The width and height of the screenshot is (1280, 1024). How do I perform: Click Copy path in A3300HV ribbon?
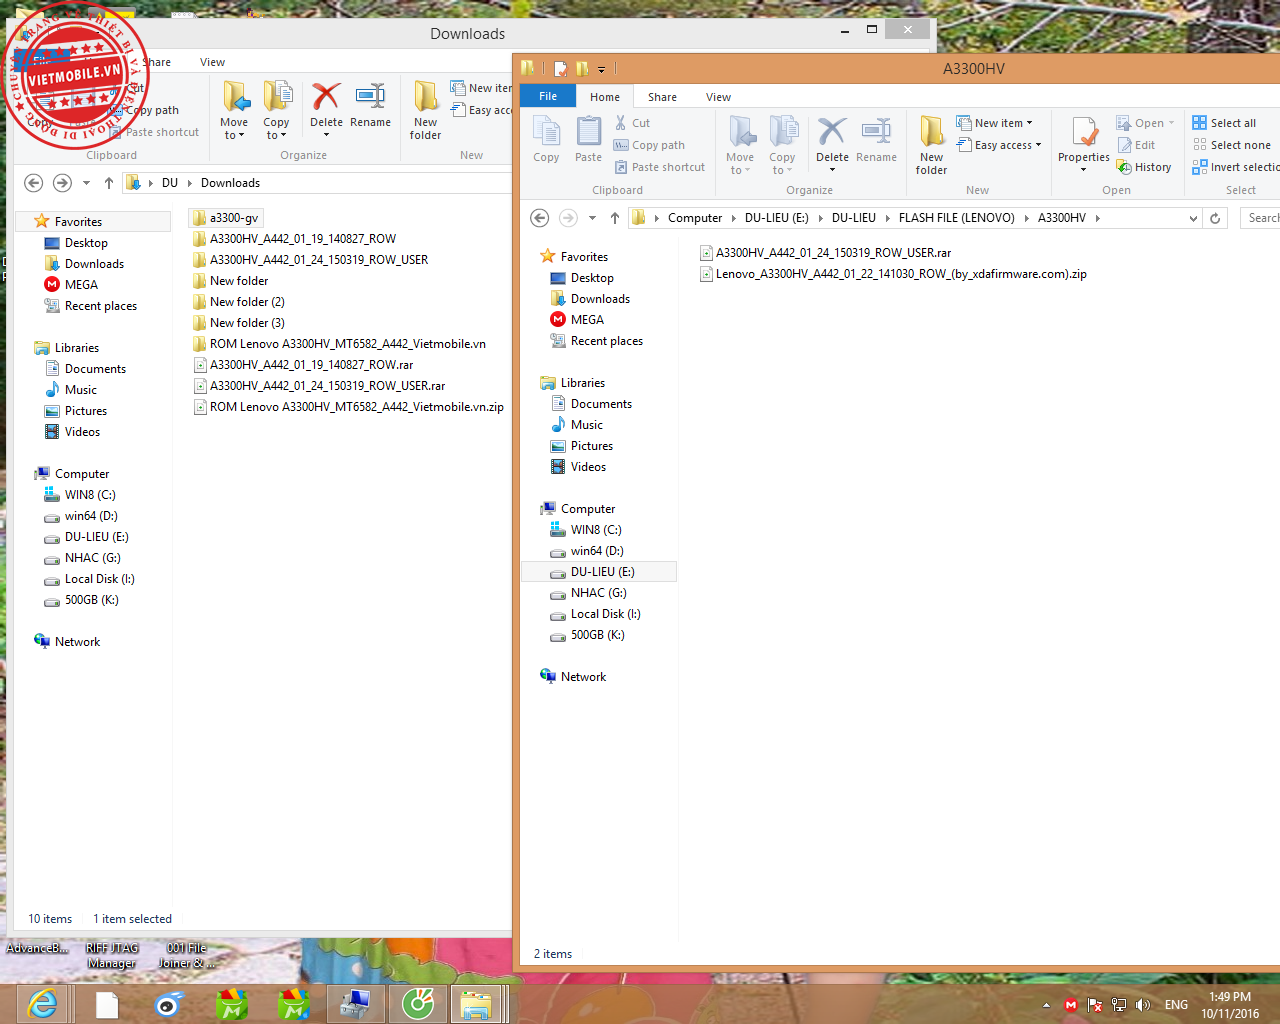pos(650,145)
